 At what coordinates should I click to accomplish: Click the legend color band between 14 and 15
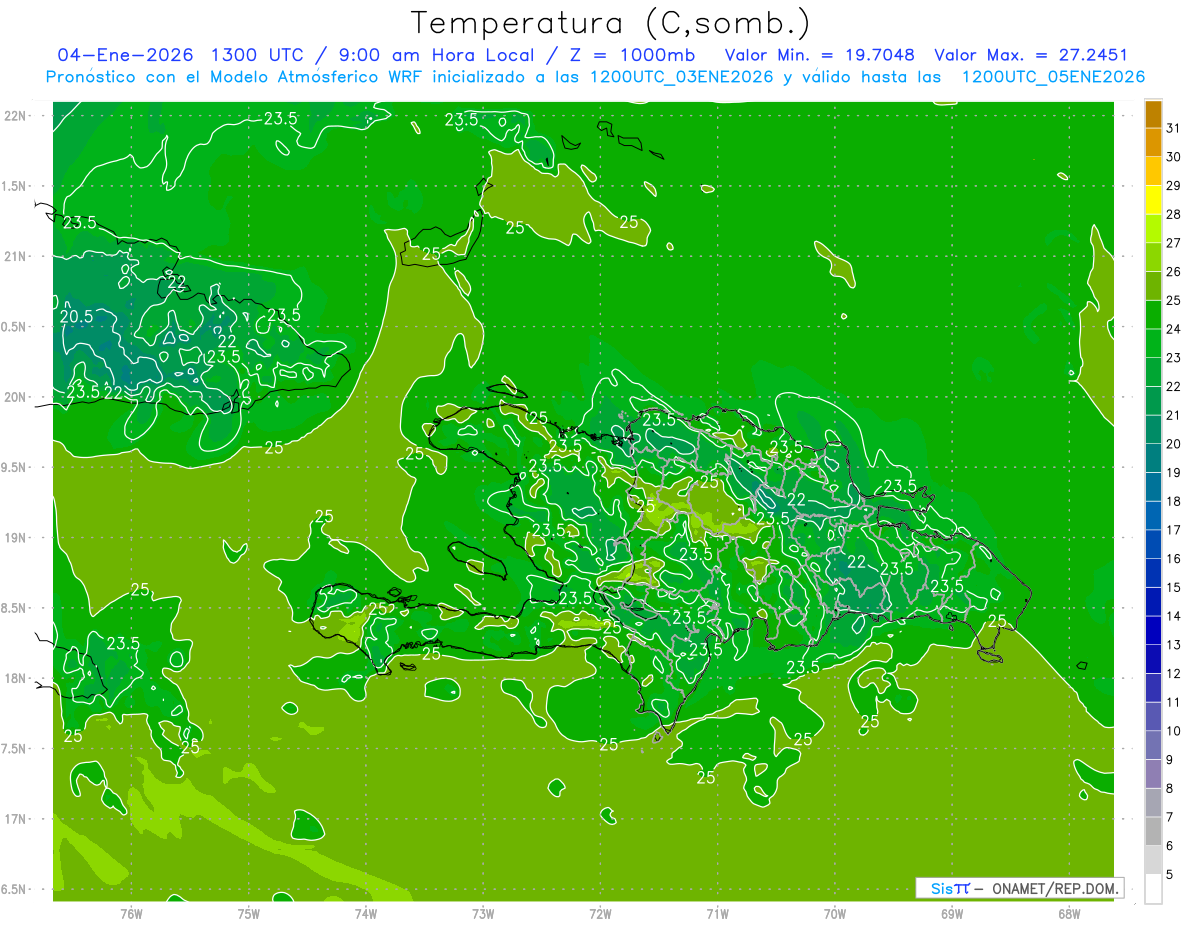(1153, 602)
